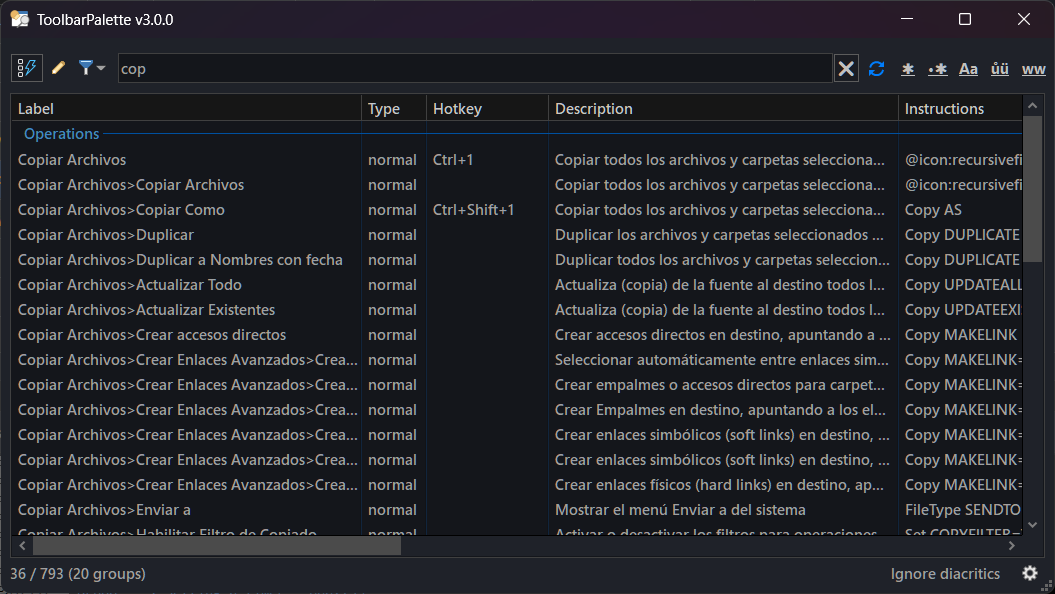Click the ToolbarPalette app icon in title bar

click(20, 19)
